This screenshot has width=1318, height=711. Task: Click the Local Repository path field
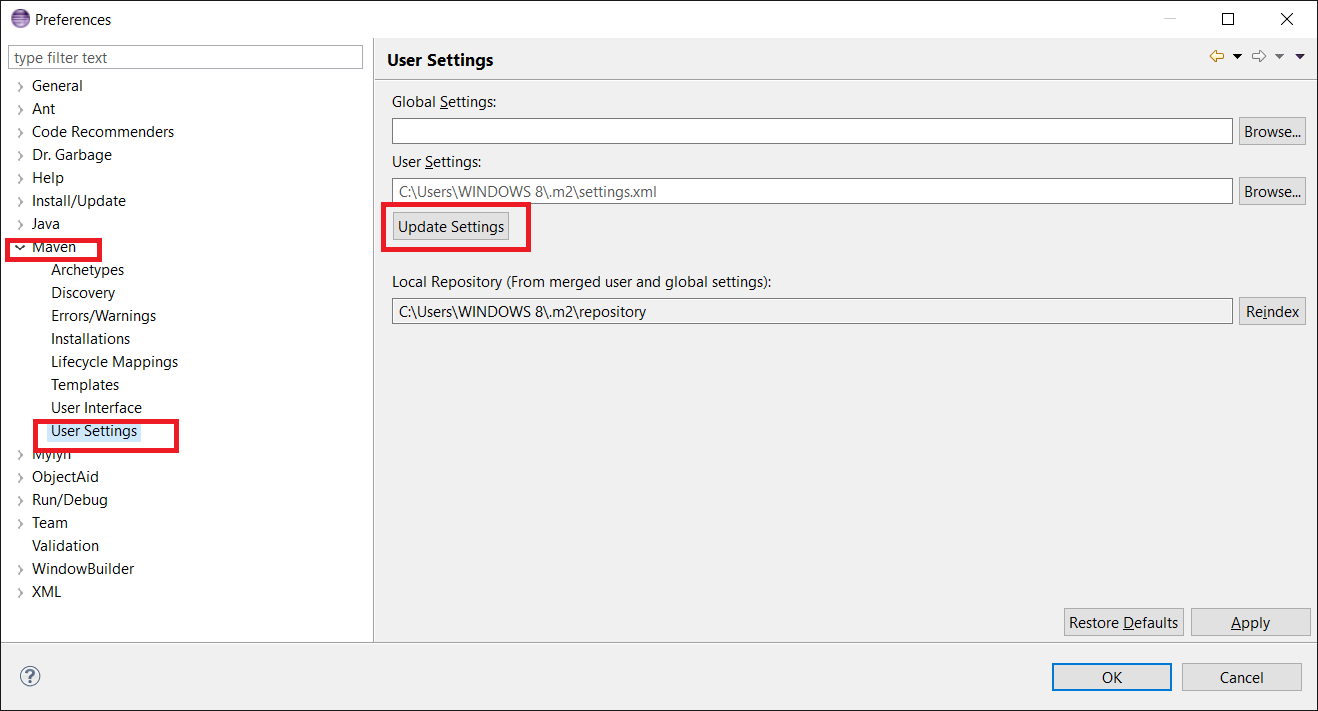(x=812, y=311)
